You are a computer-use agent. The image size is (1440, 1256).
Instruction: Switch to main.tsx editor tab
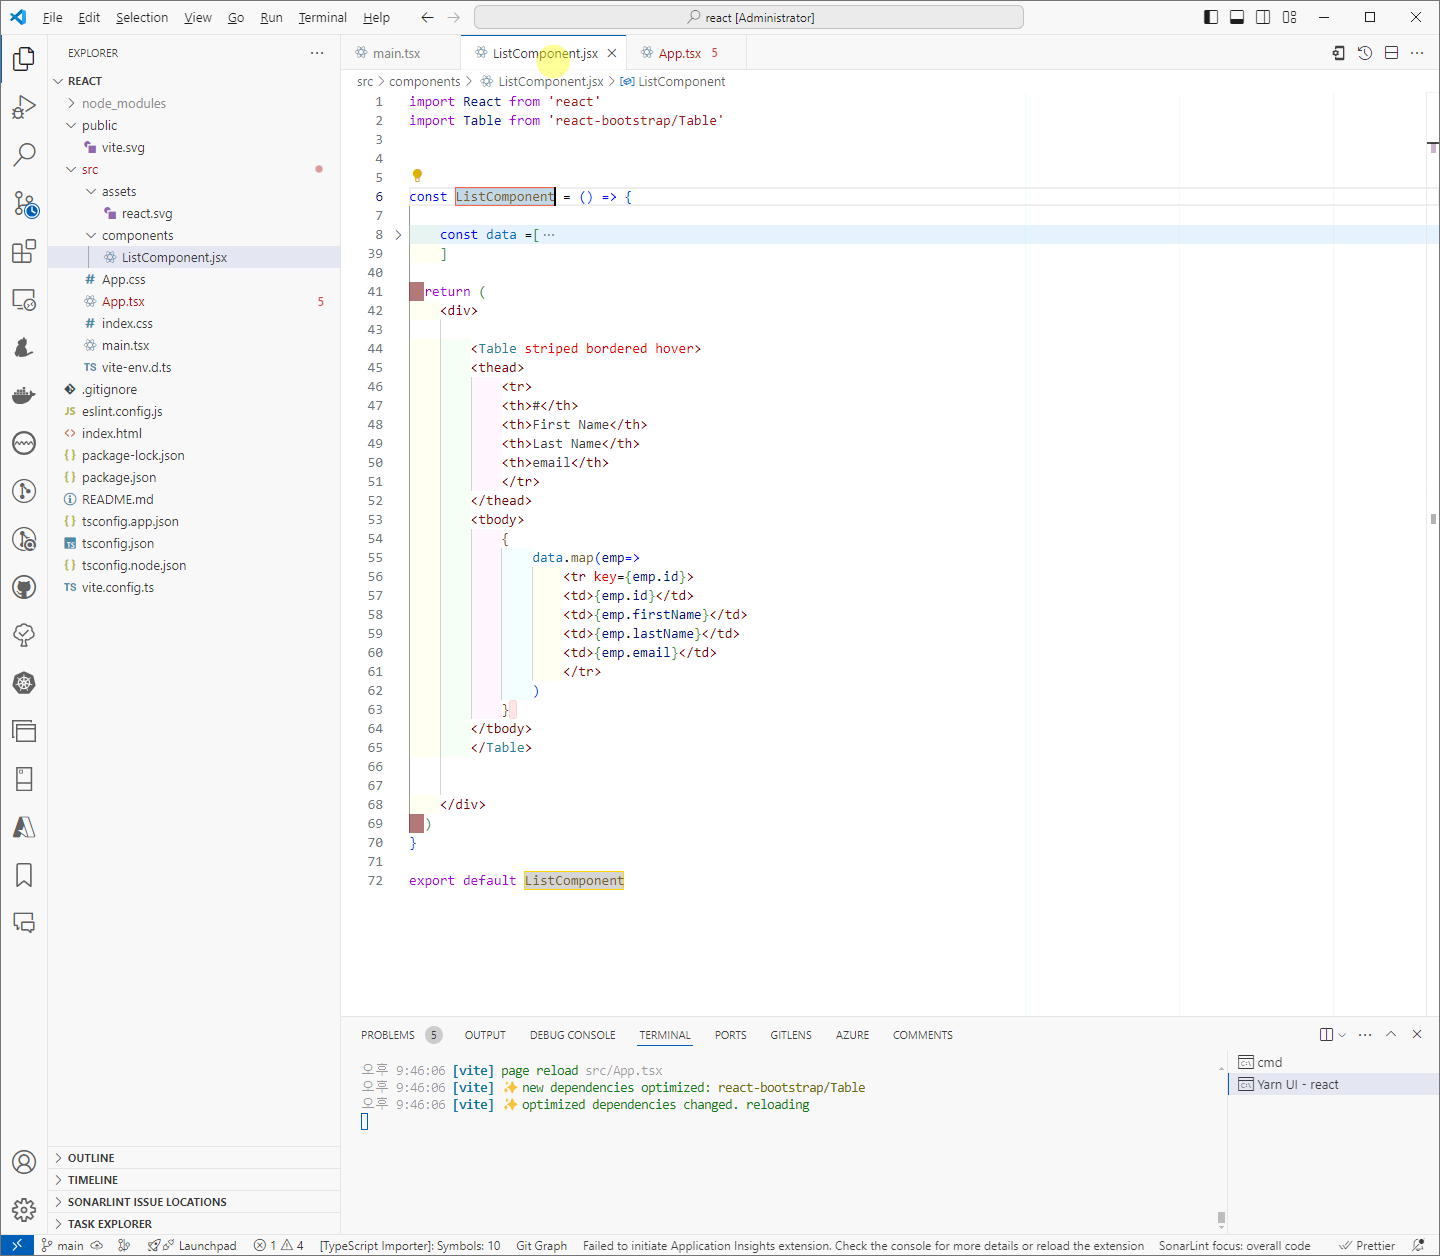(400, 53)
